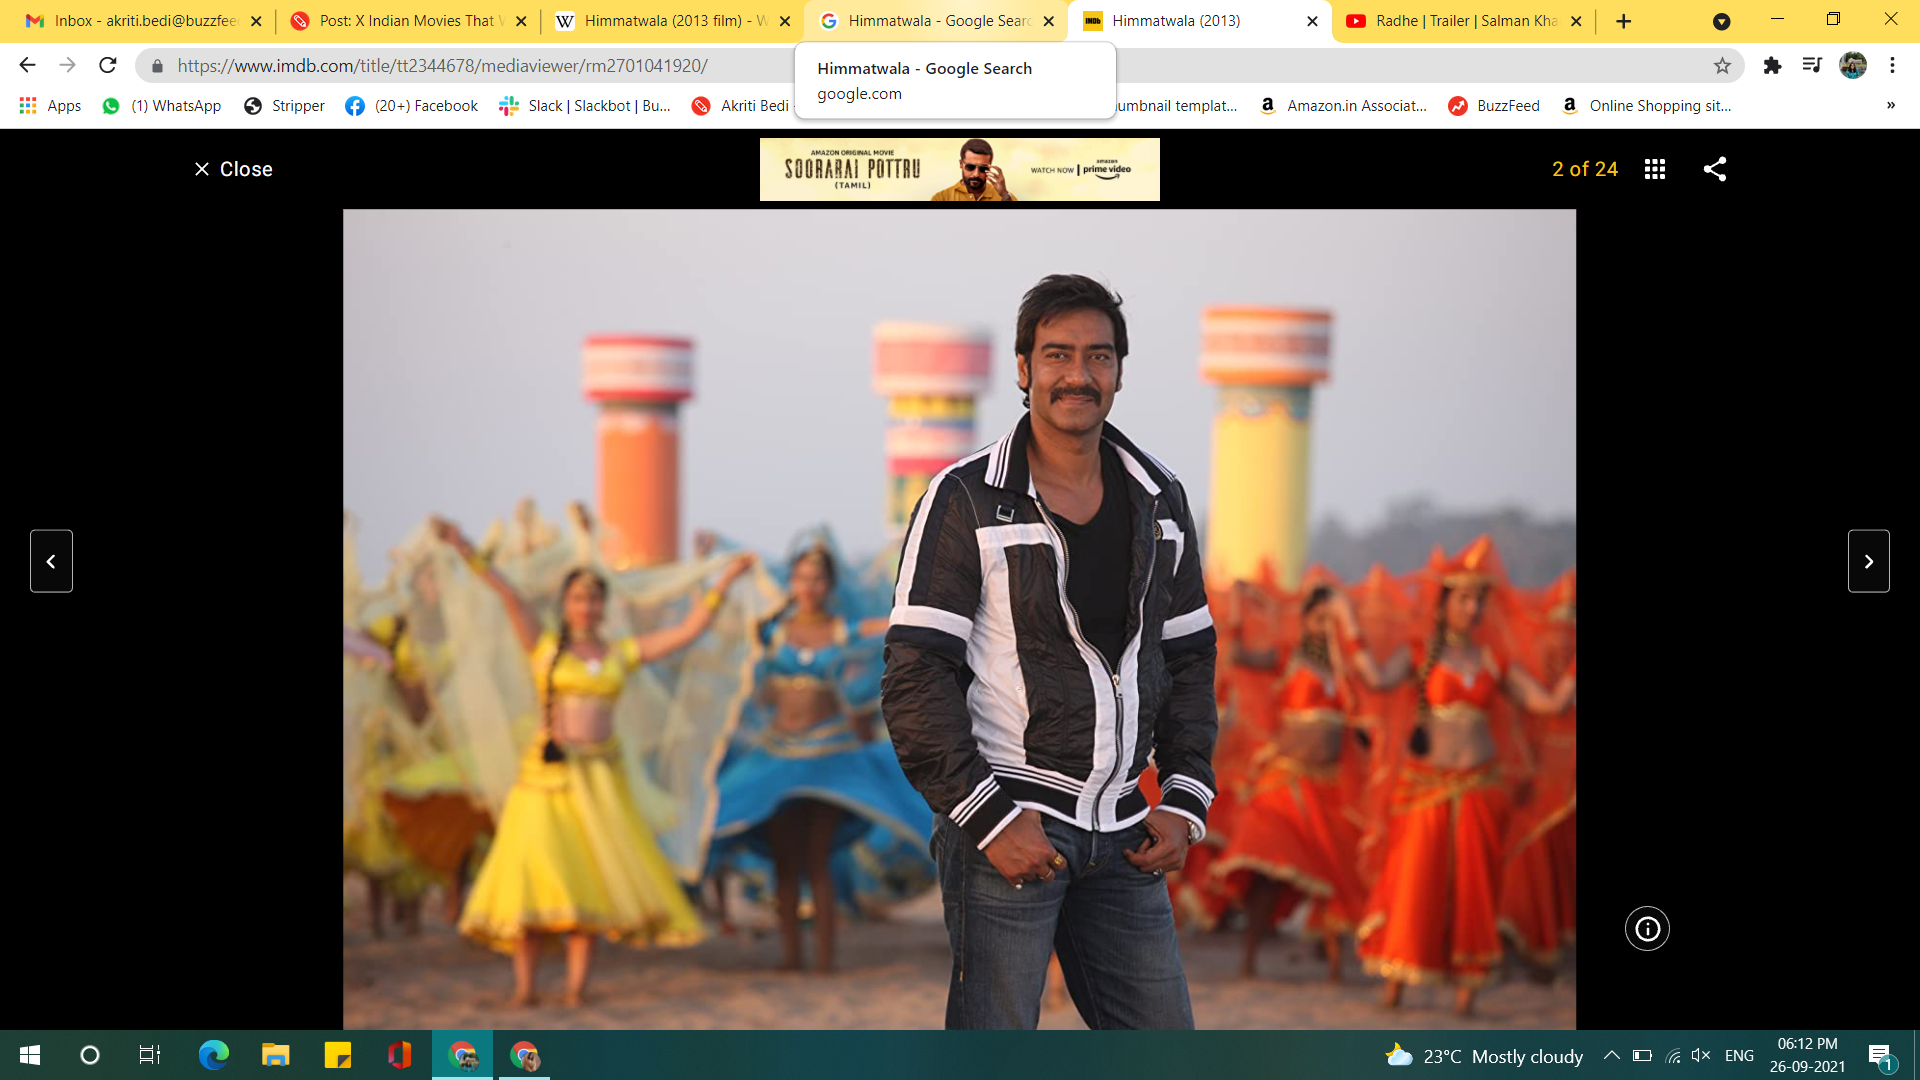The width and height of the screenshot is (1920, 1080).
Task: Open the Amazon.in Associates bookmark
Action: click(x=1344, y=106)
